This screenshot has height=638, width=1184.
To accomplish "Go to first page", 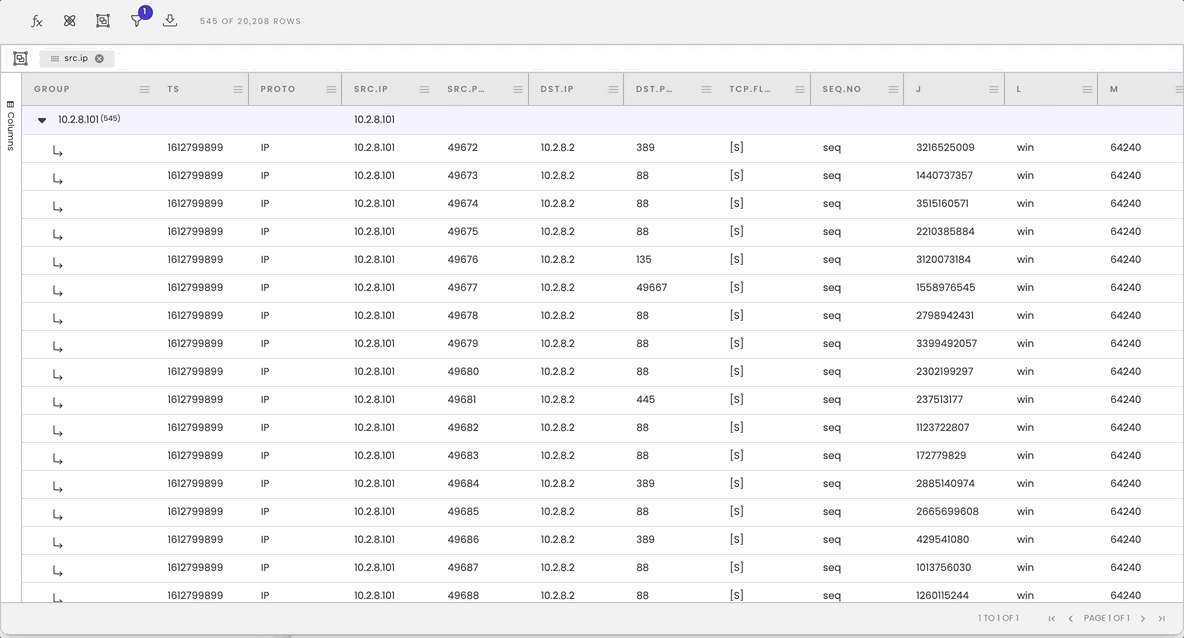I will coord(1052,618).
